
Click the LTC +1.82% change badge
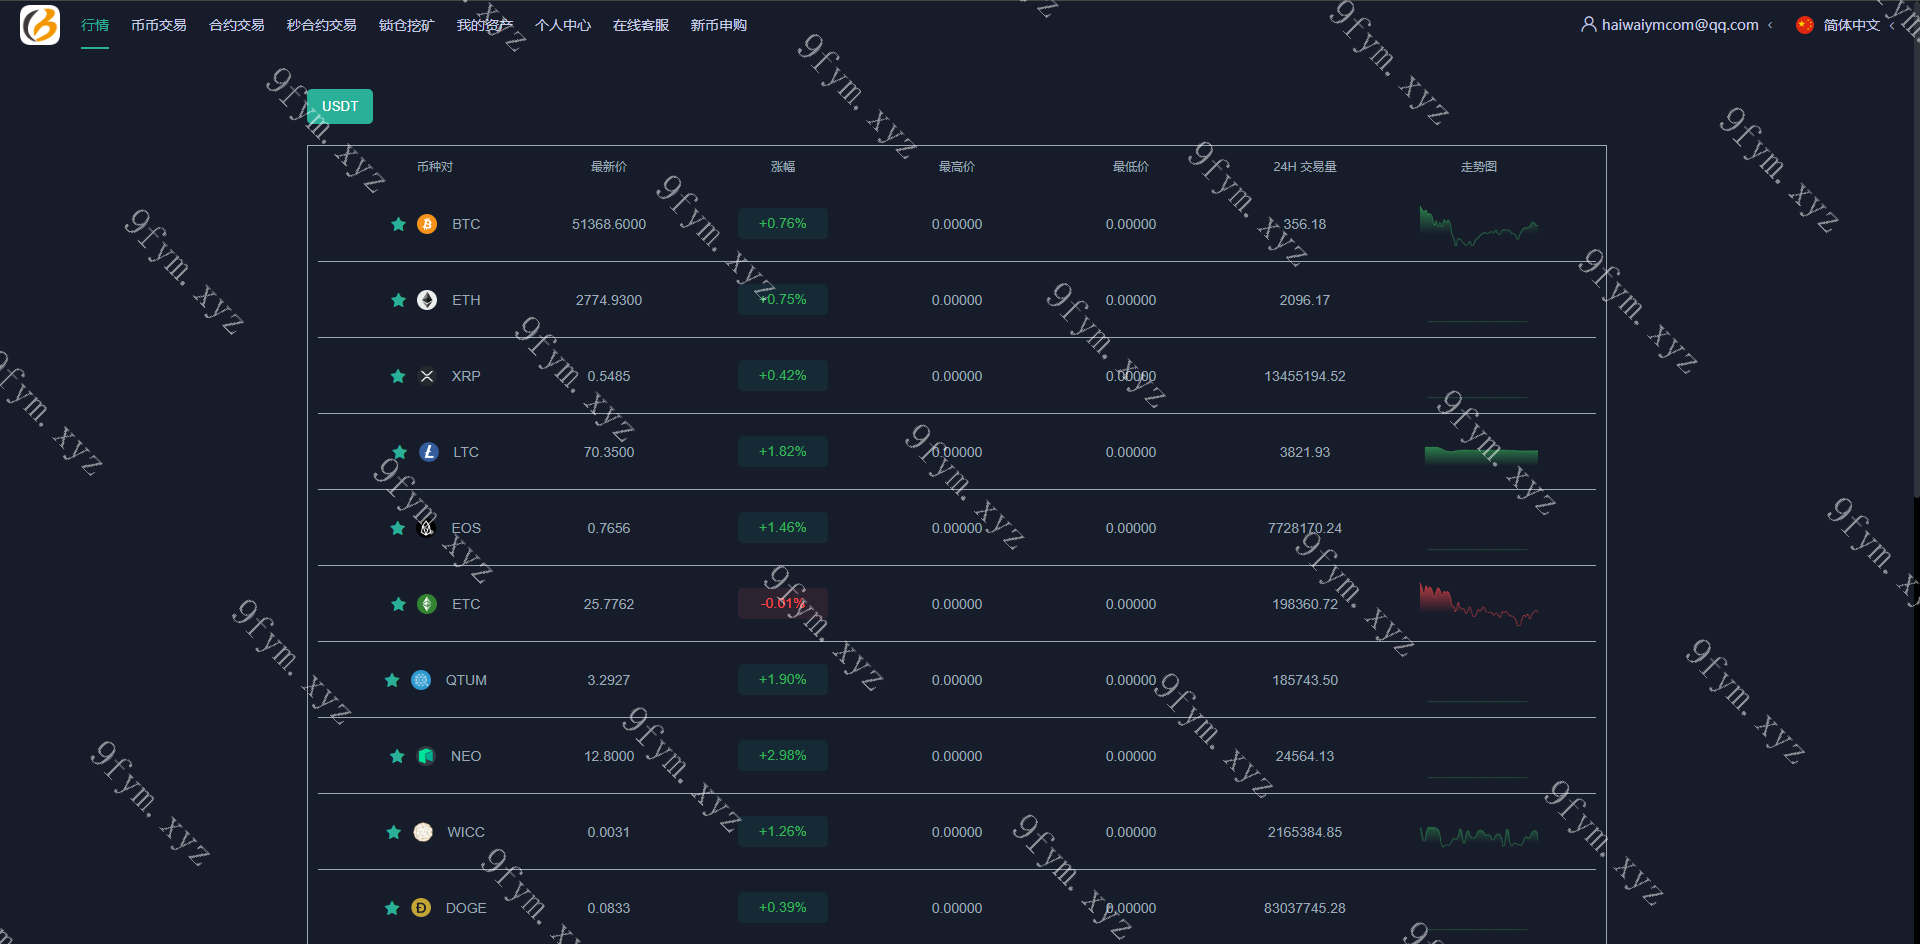783,451
